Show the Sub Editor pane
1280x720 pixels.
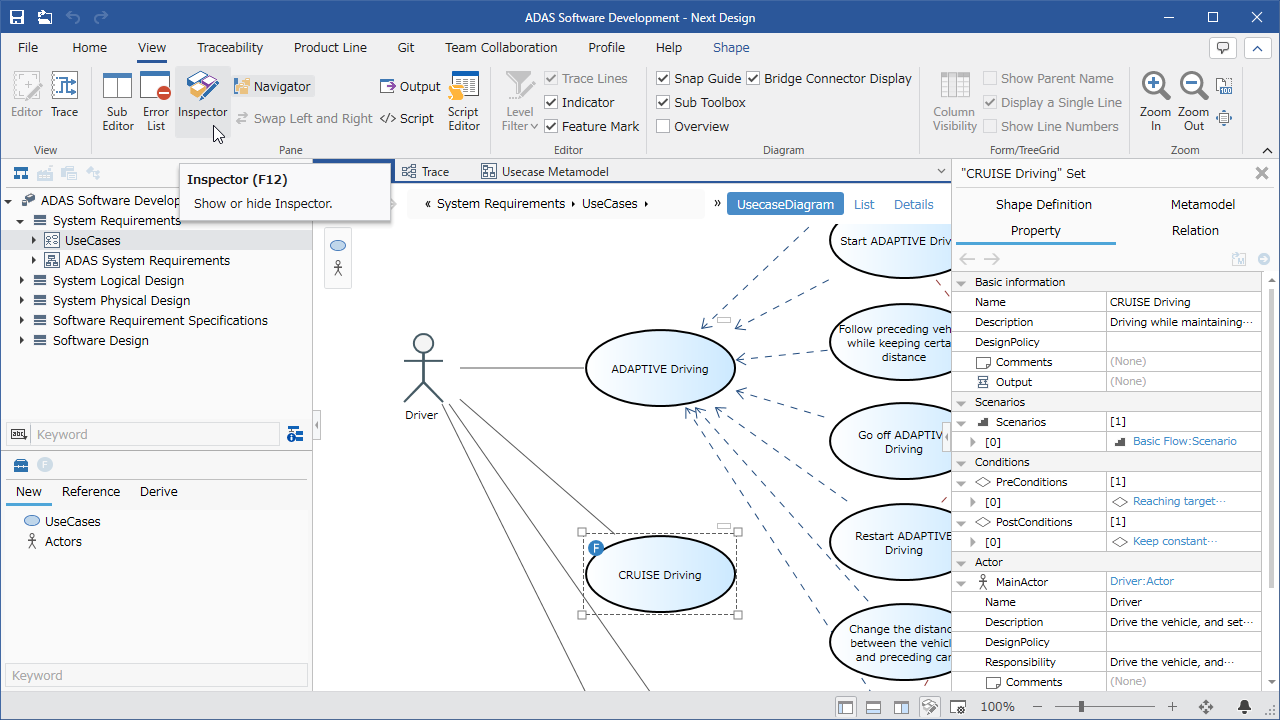[x=118, y=101]
